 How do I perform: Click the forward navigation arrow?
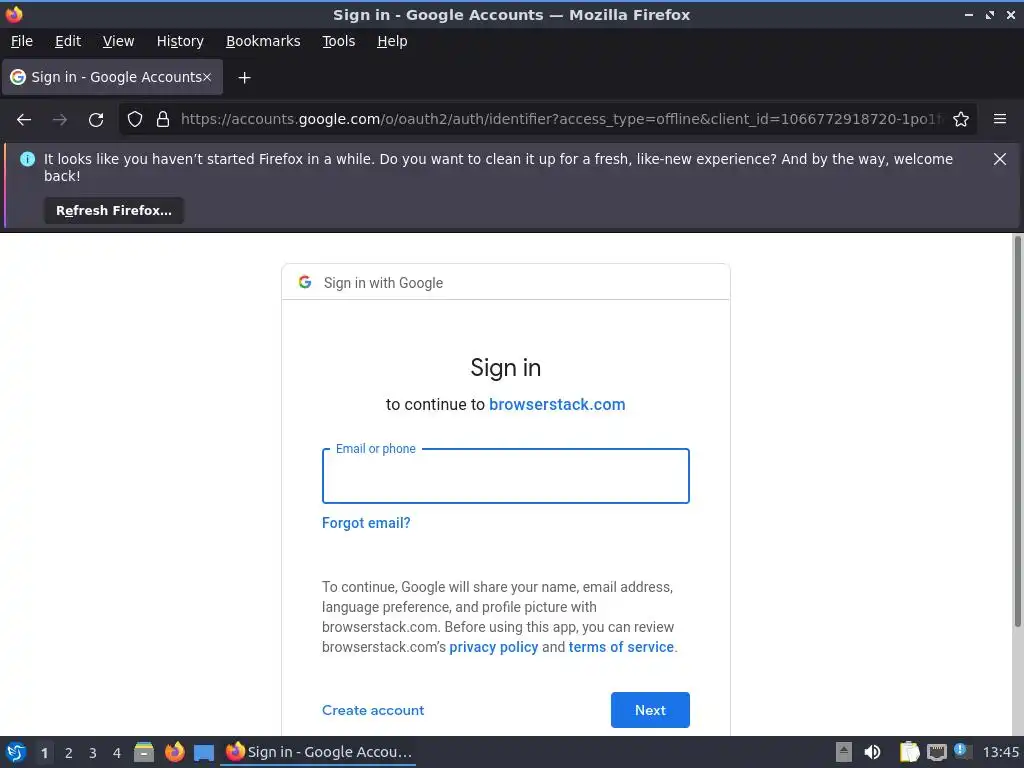click(x=59, y=120)
